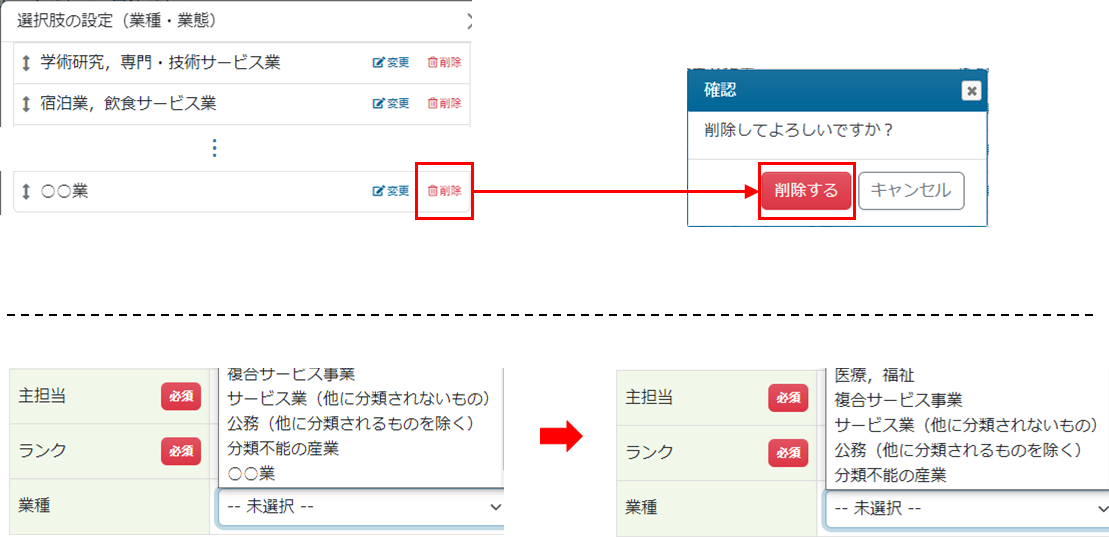Select 医療，福祉 in the right dropdown list
The width and height of the screenshot is (1109, 537).
875,376
